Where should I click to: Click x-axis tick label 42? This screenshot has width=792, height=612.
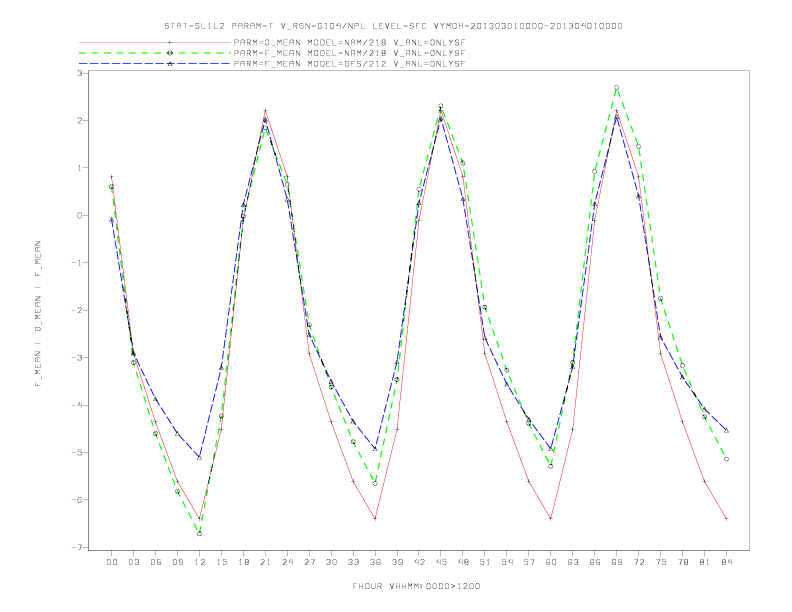point(419,562)
